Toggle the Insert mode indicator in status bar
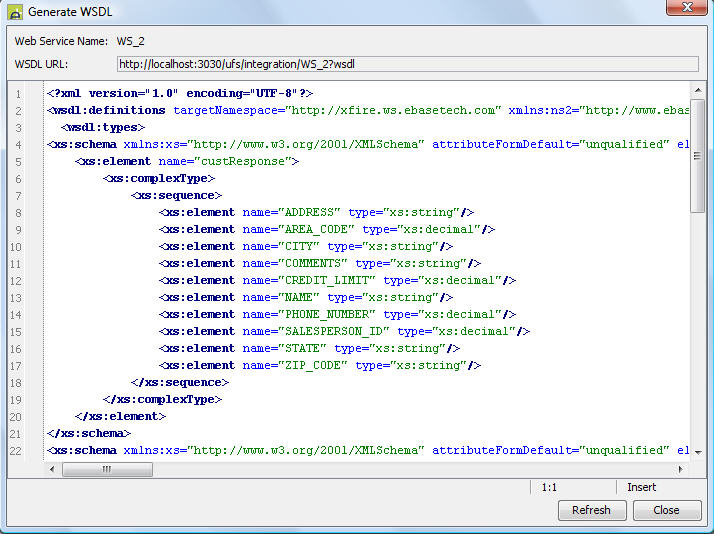 [641, 487]
